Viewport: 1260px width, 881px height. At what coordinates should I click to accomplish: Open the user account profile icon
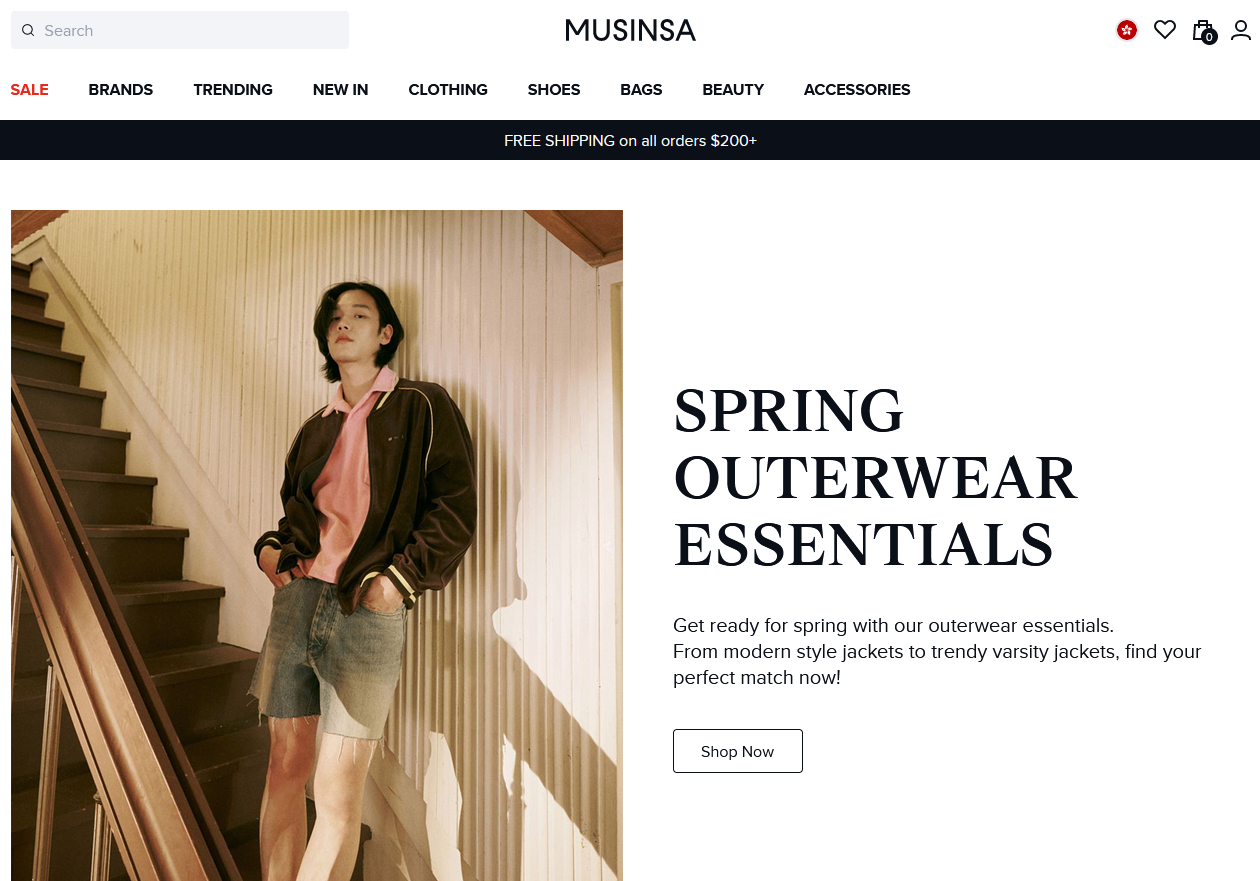[1241, 30]
